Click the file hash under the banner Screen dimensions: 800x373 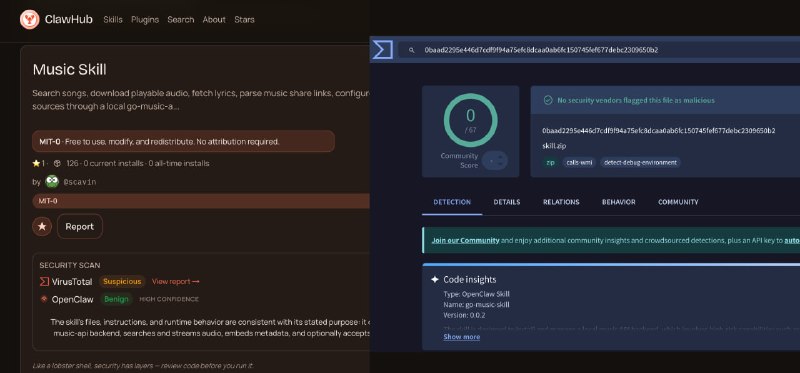pos(659,131)
